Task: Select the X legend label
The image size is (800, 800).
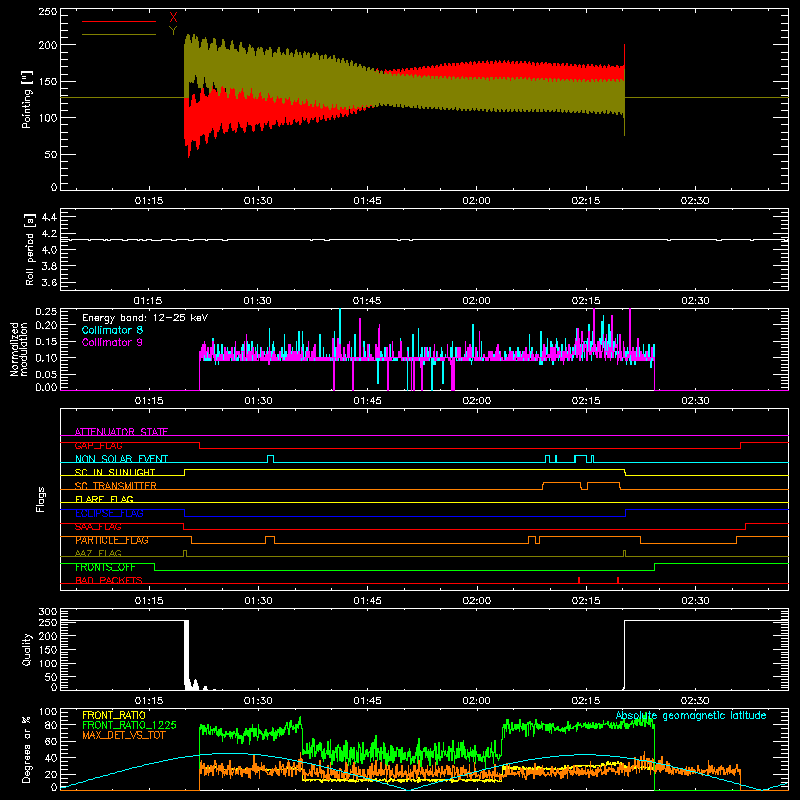Action: (x=173, y=18)
